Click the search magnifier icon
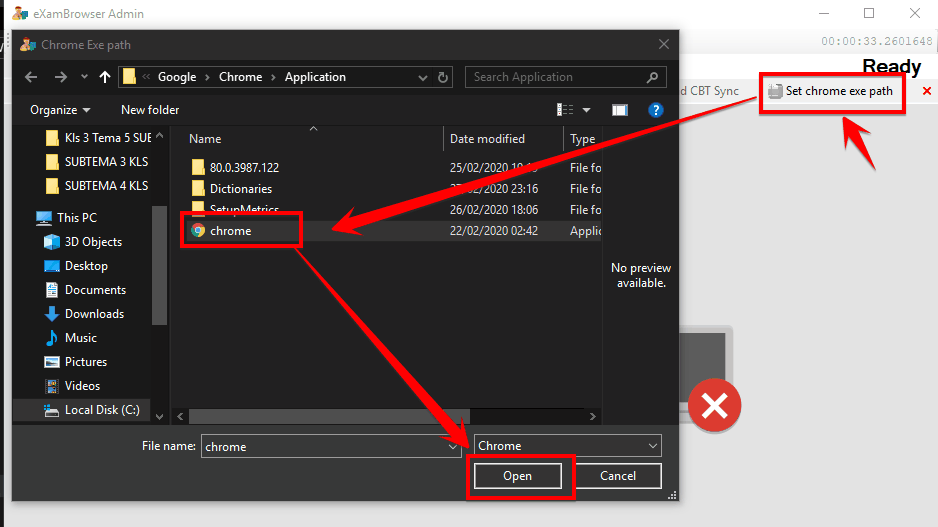The width and height of the screenshot is (938, 527). coord(653,77)
